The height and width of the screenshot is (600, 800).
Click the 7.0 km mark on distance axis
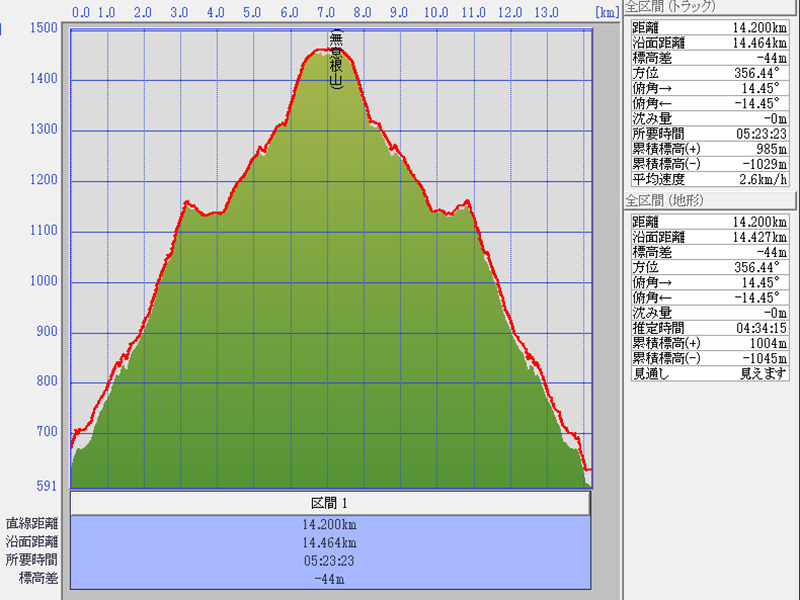pyautogui.click(x=326, y=13)
